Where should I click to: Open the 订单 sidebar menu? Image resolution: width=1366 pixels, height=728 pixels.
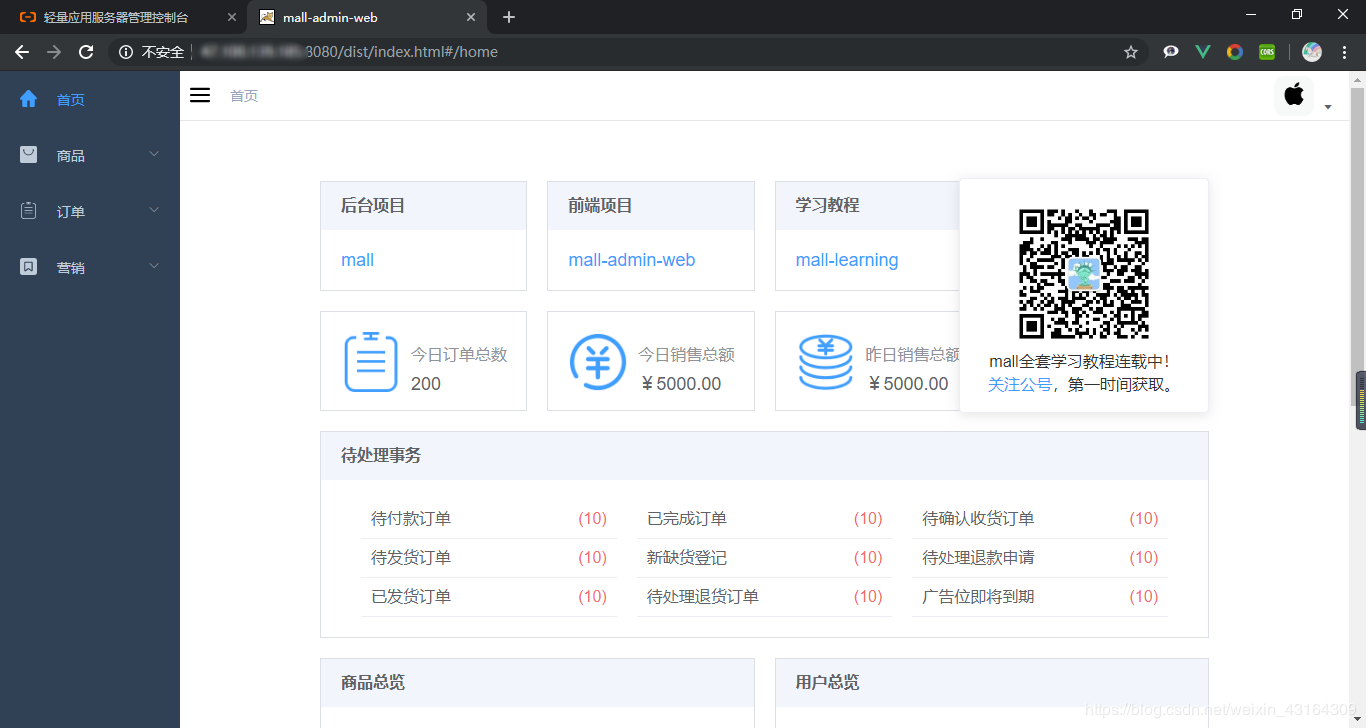coord(90,211)
